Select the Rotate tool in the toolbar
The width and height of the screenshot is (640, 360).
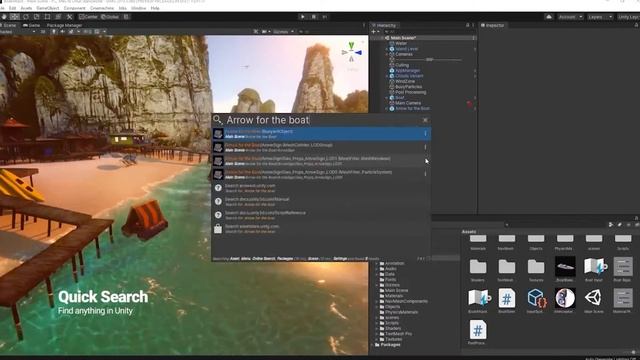coord(26,17)
